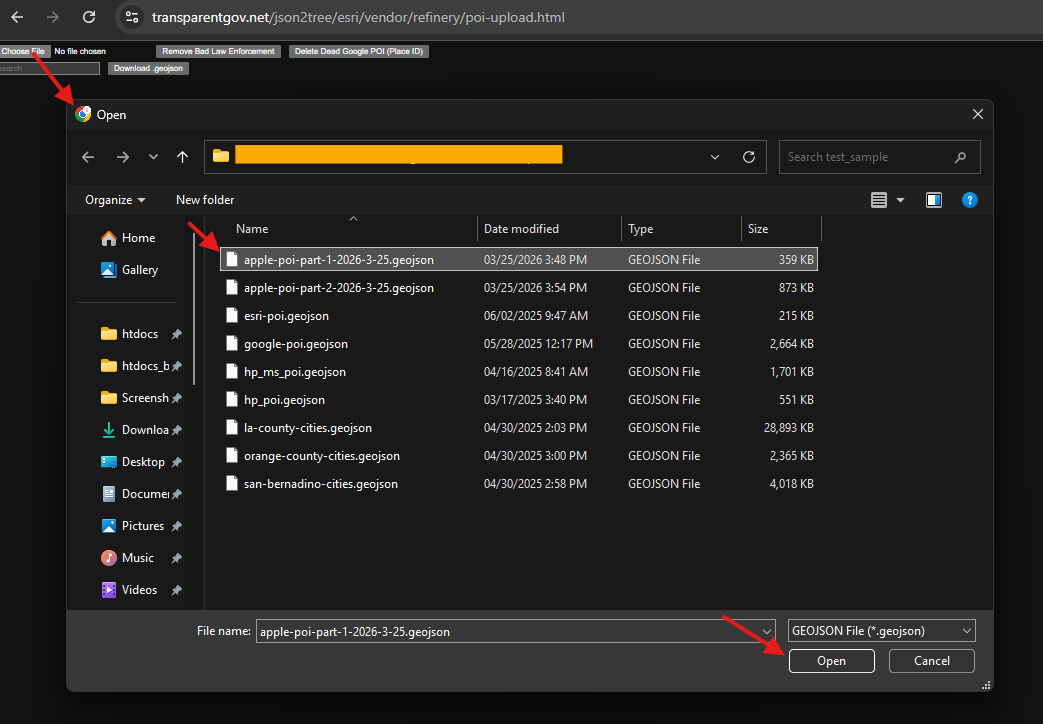
Task: Click the dialog Back arrow icon
Action: pos(88,157)
